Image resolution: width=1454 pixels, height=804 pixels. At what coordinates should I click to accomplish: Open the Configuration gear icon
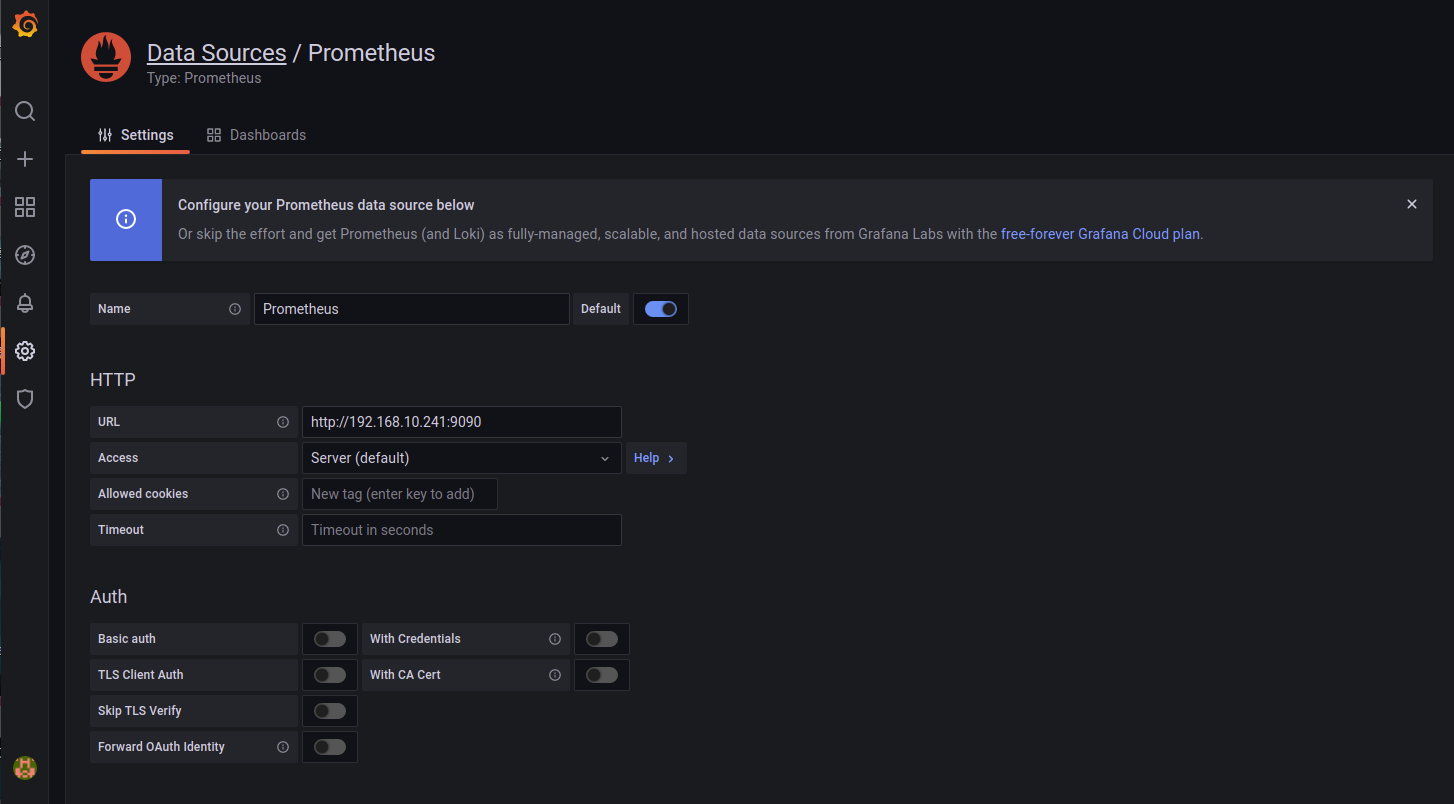tap(25, 351)
